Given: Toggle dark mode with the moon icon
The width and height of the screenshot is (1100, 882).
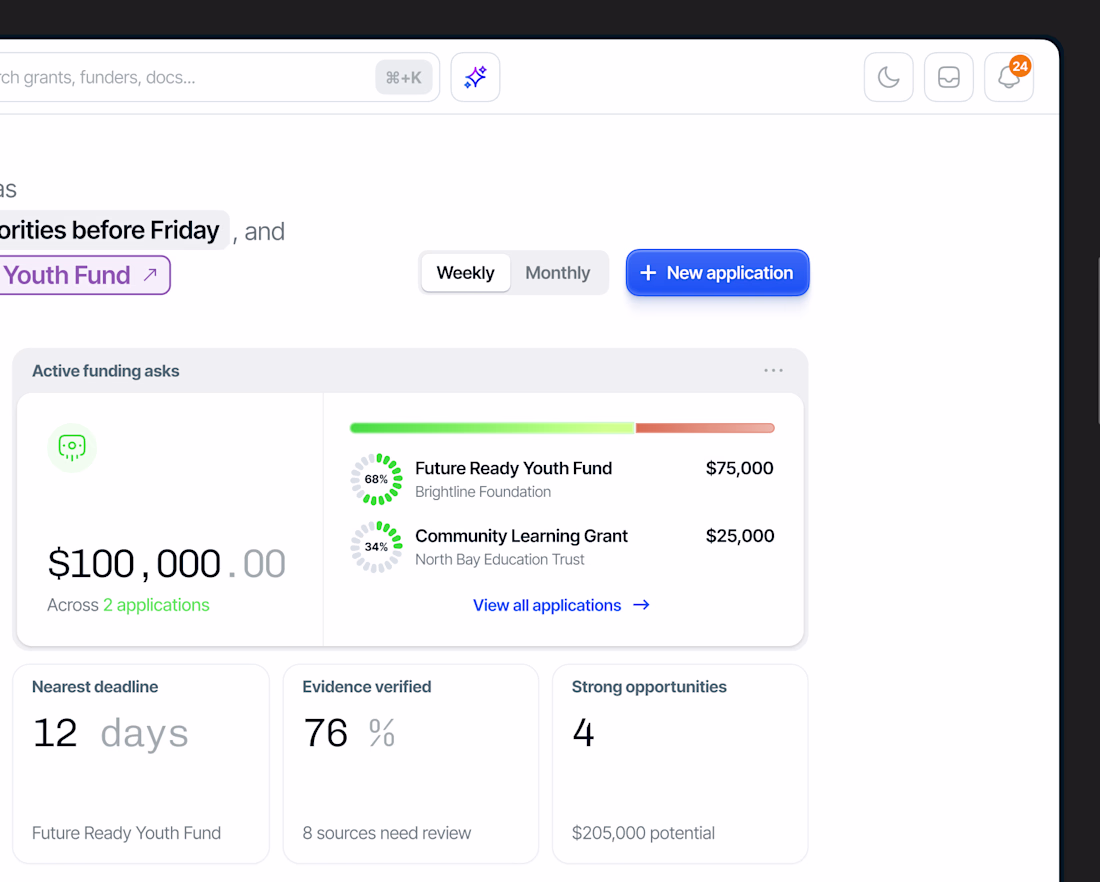Looking at the screenshot, I should point(888,77).
